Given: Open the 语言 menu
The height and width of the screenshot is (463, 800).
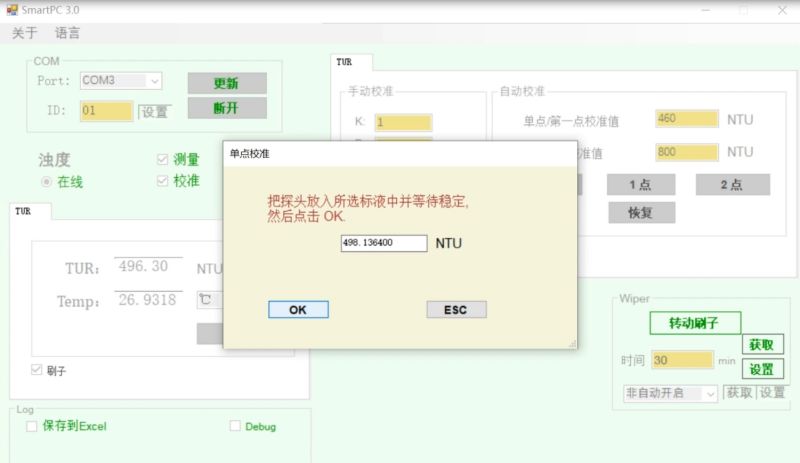Looking at the screenshot, I should pos(67,33).
